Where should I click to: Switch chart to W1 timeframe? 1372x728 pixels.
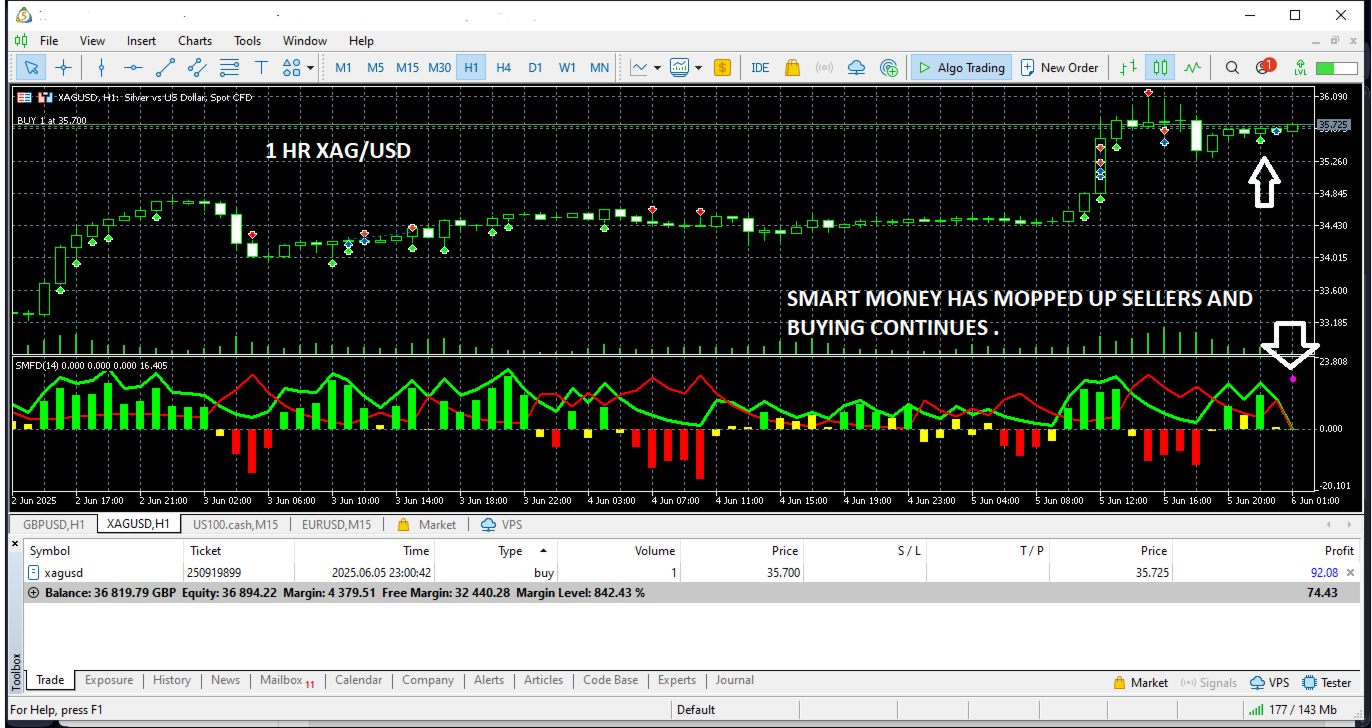click(x=567, y=68)
